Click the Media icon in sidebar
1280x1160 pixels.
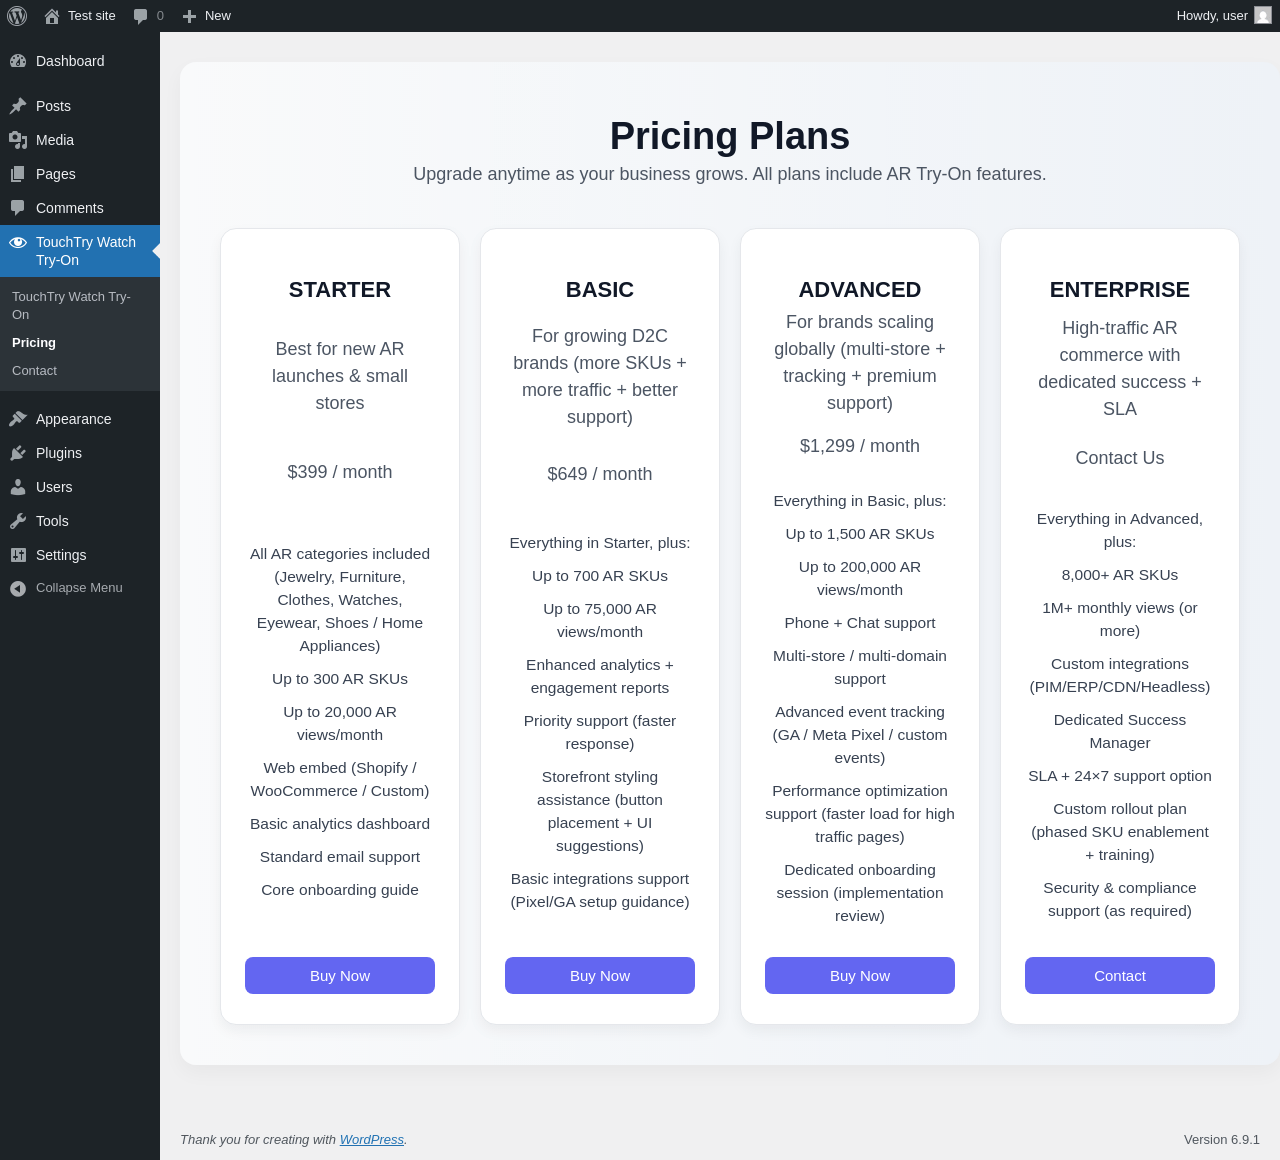(18, 140)
